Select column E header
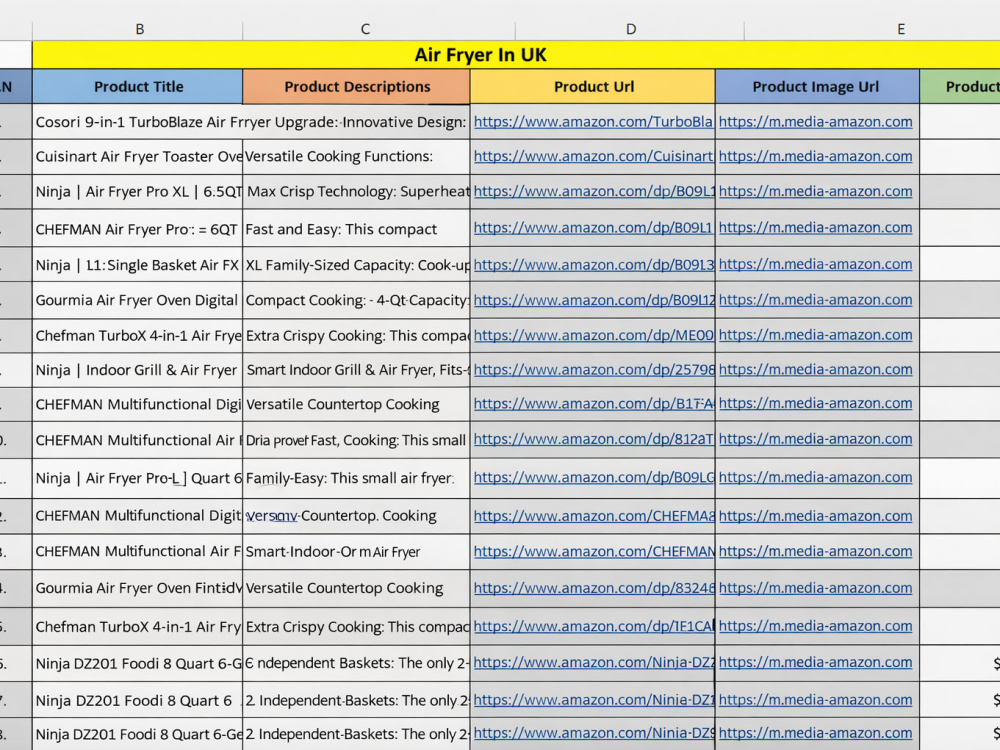 click(x=901, y=29)
